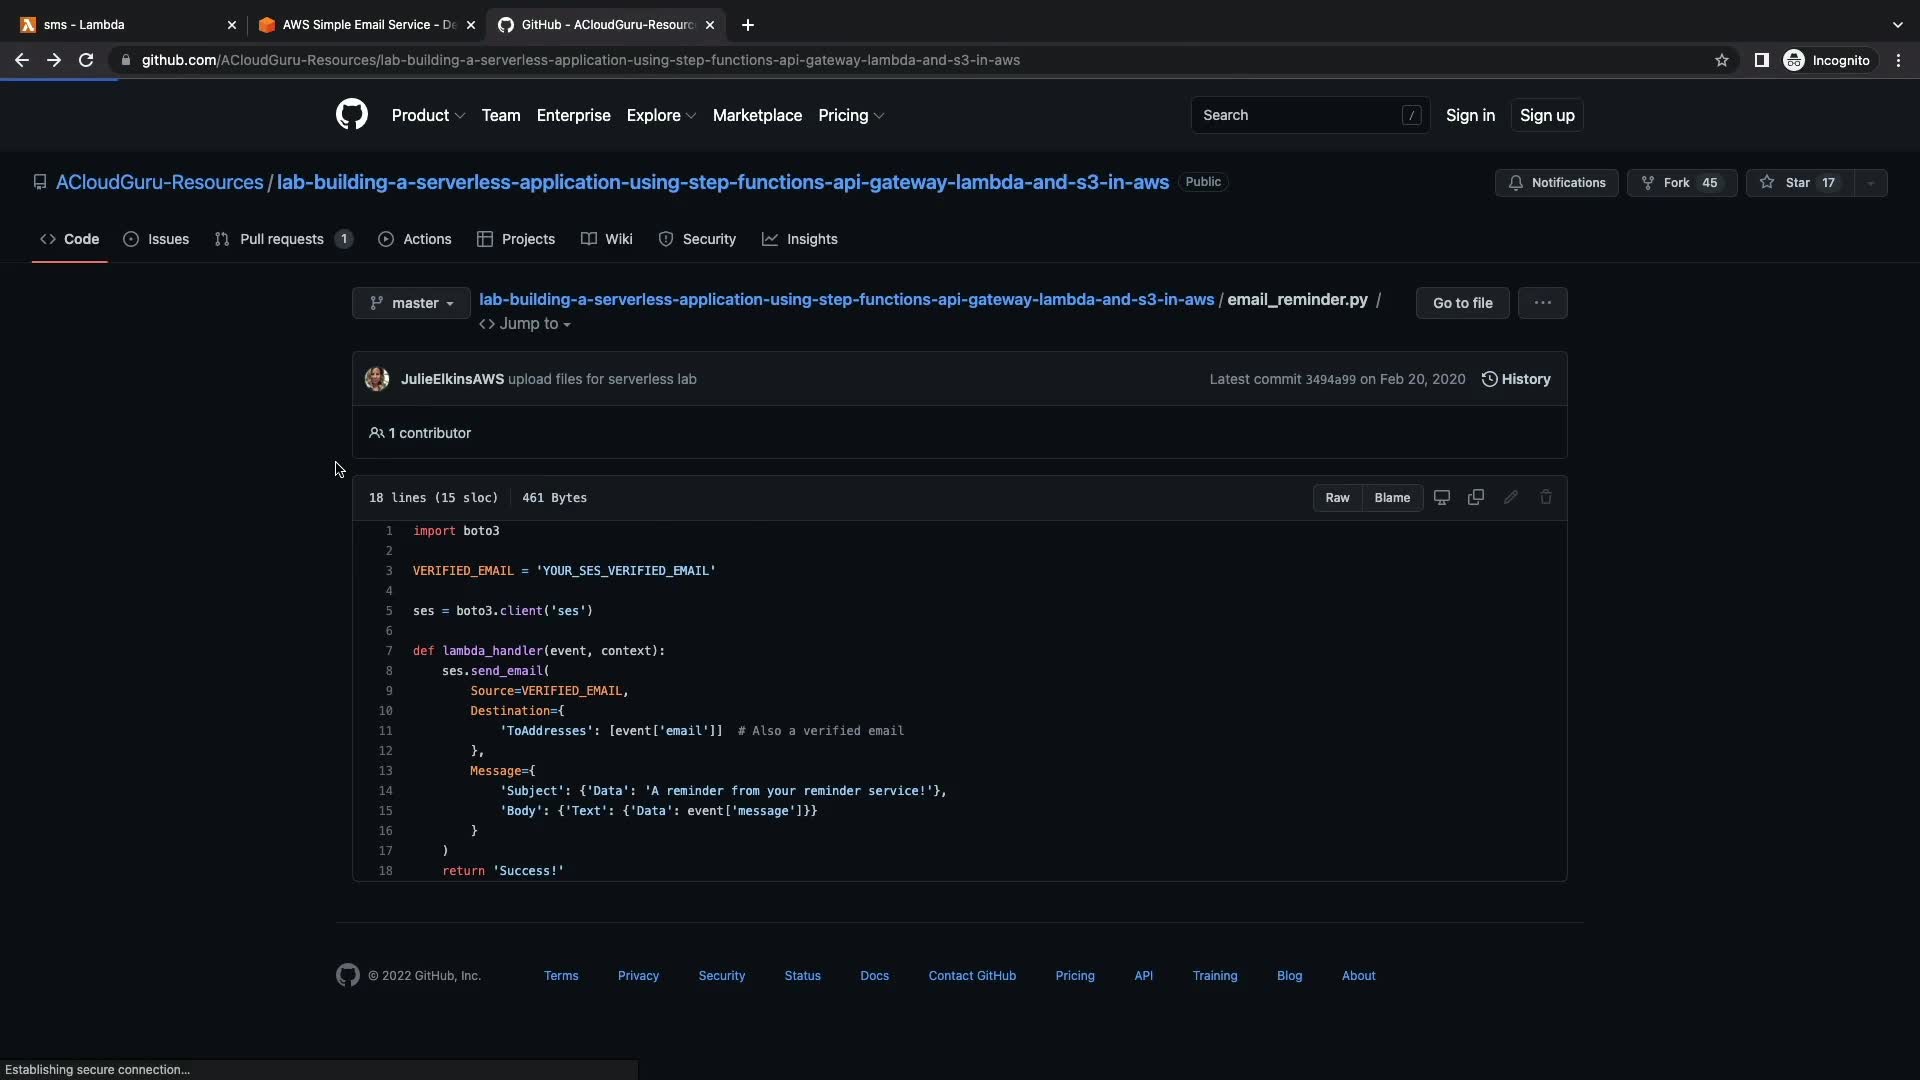The image size is (1920, 1080).
Task: Open file in GitHub Desktop icon
Action: click(x=1441, y=497)
